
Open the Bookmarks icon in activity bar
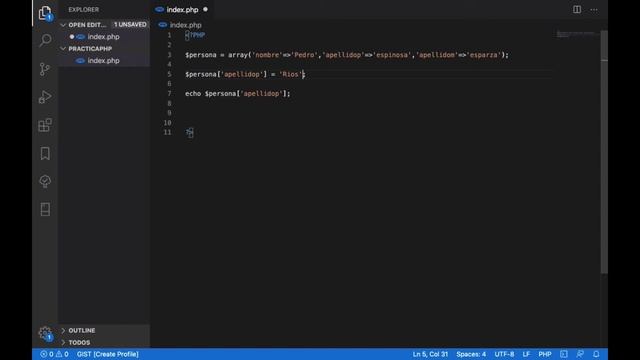45,153
